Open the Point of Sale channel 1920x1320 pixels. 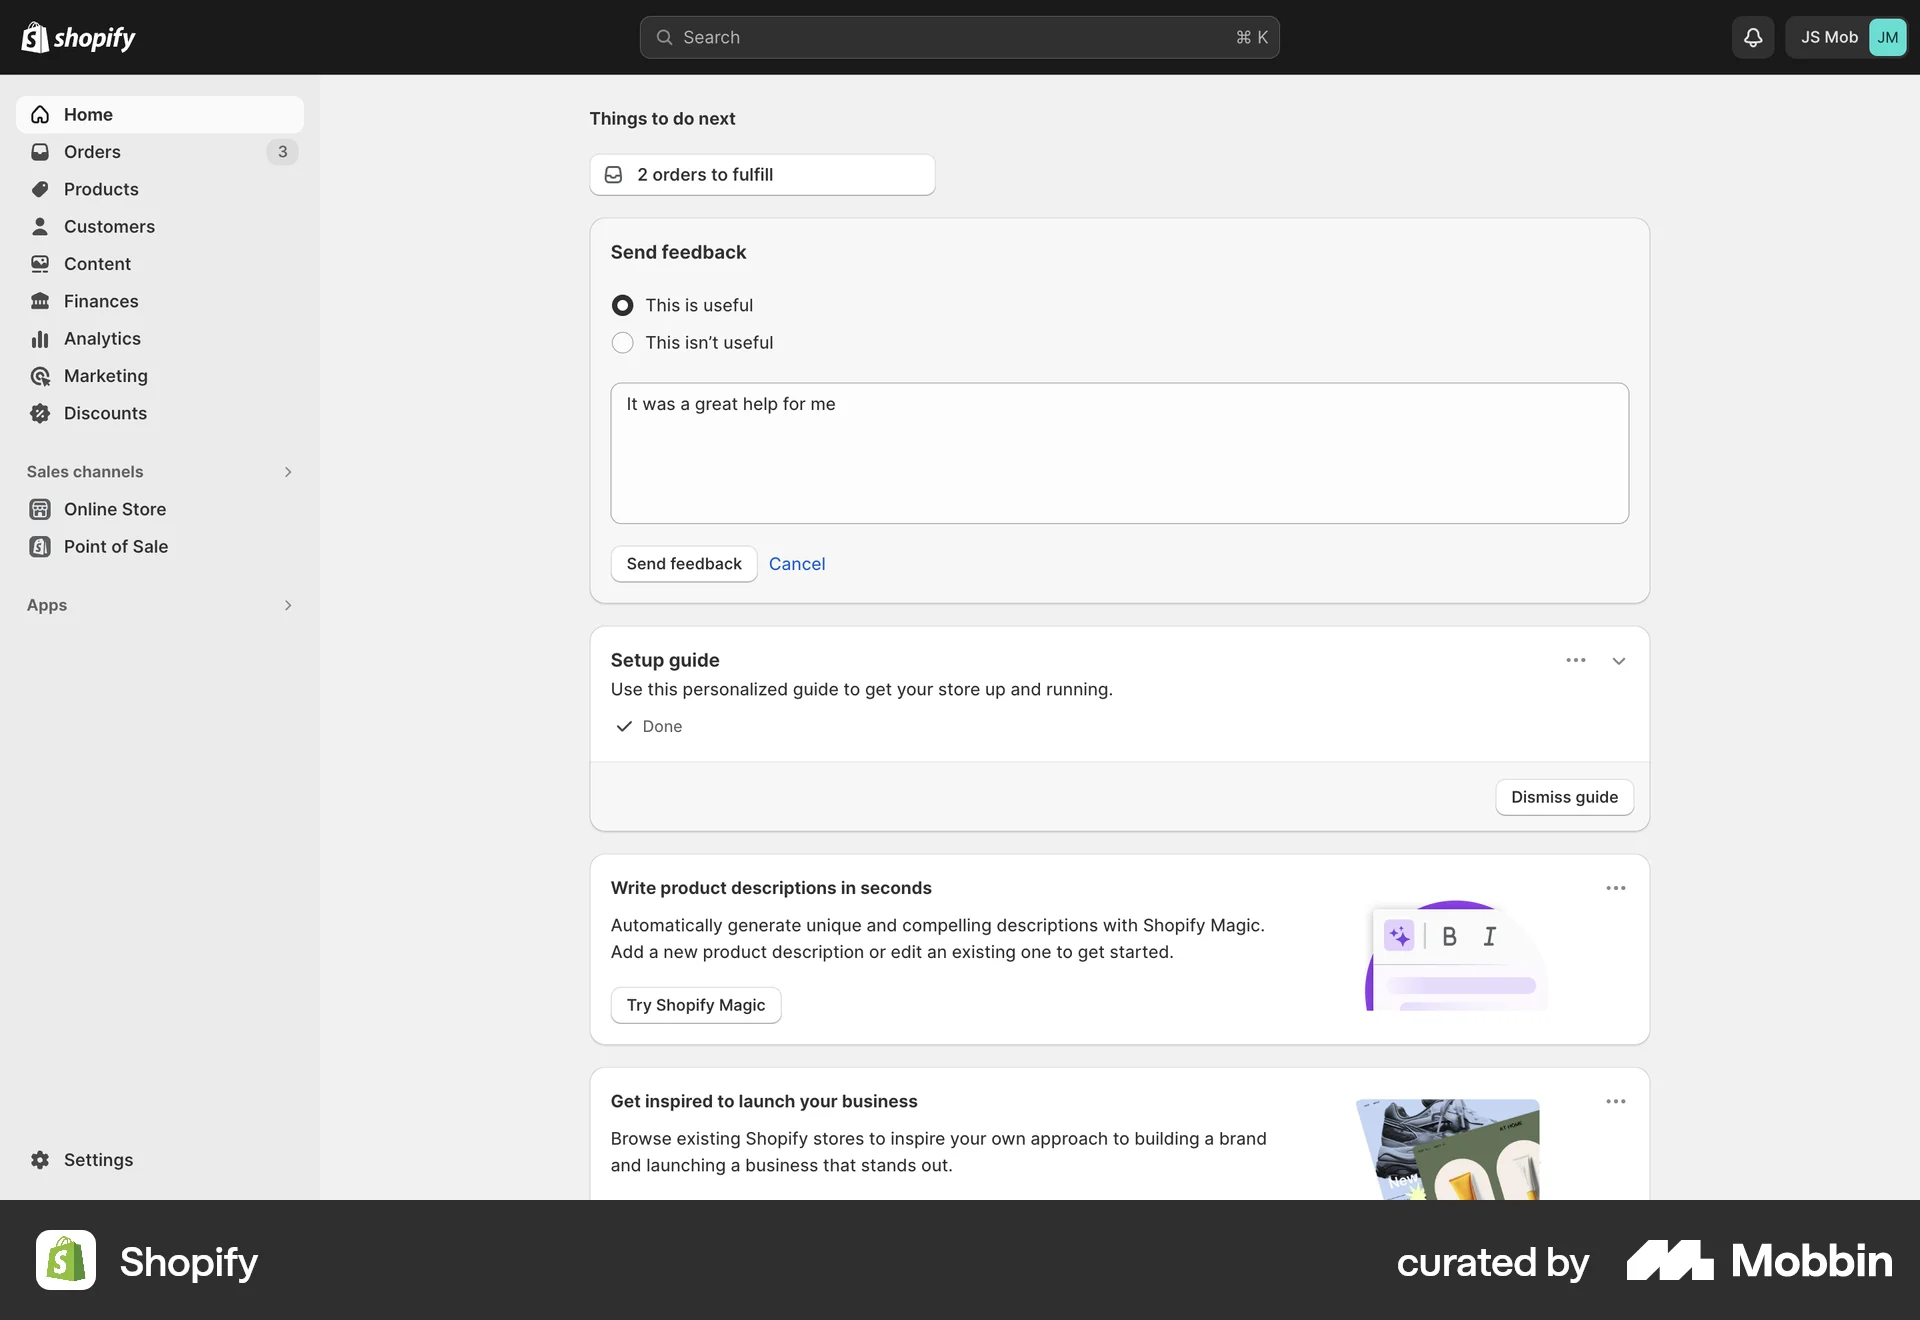coord(114,546)
